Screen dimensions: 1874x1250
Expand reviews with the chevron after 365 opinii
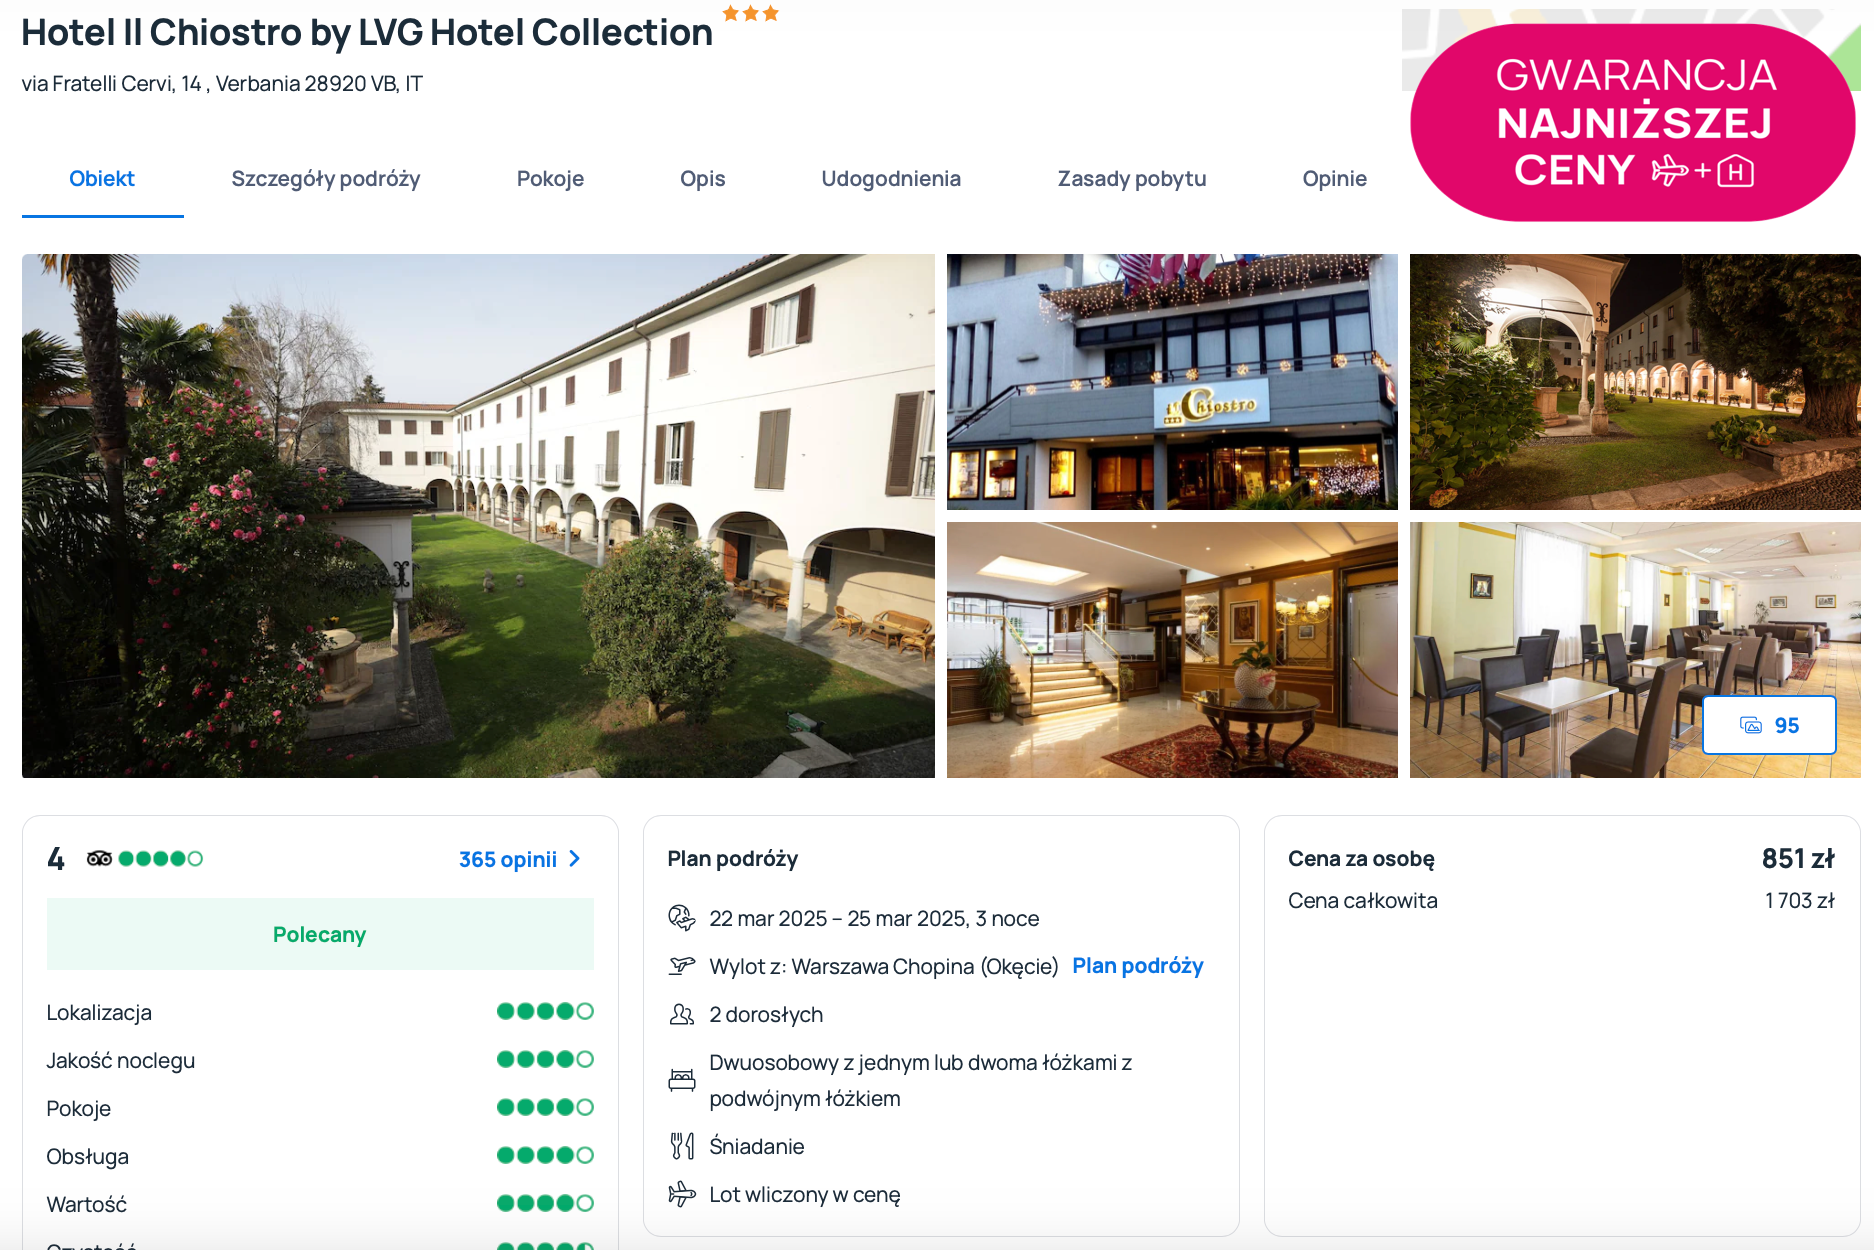coord(574,859)
